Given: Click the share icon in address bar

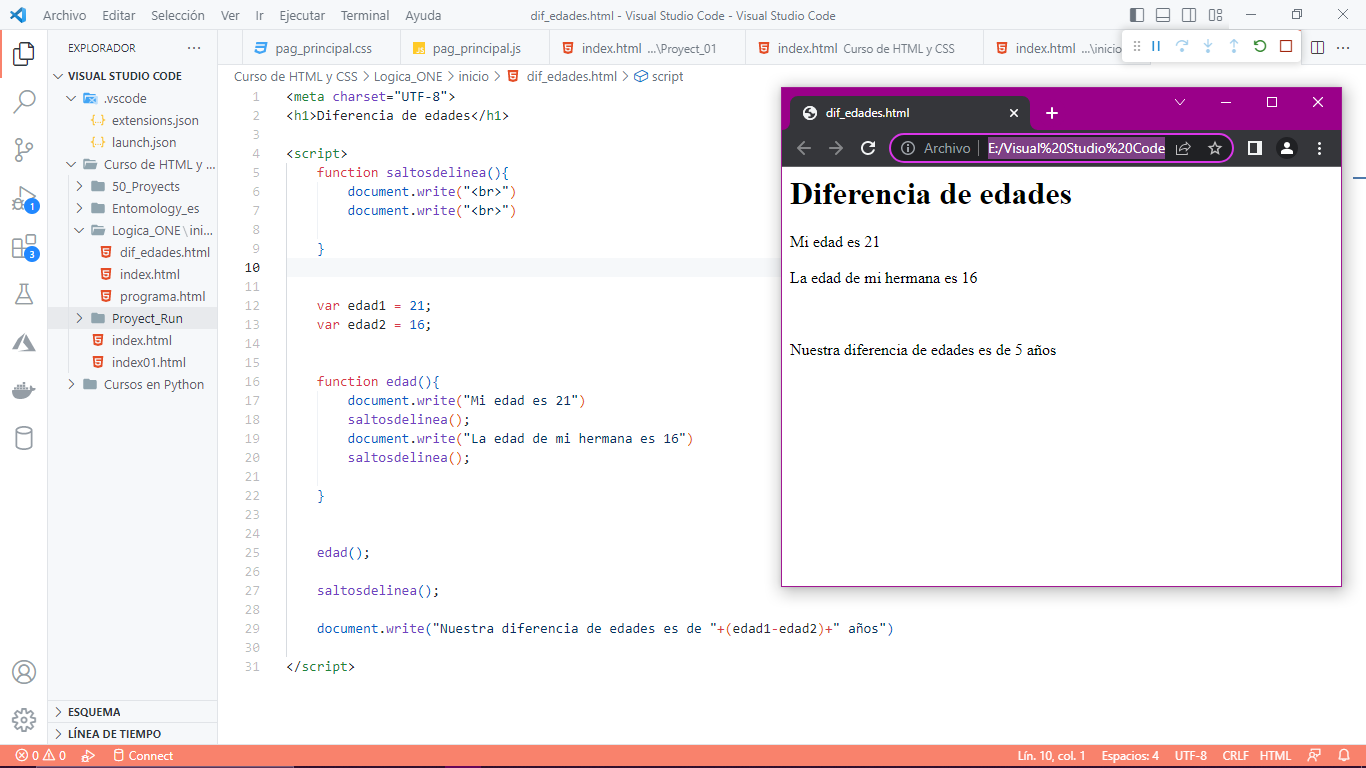Looking at the screenshot, I should coord(1183,148).
